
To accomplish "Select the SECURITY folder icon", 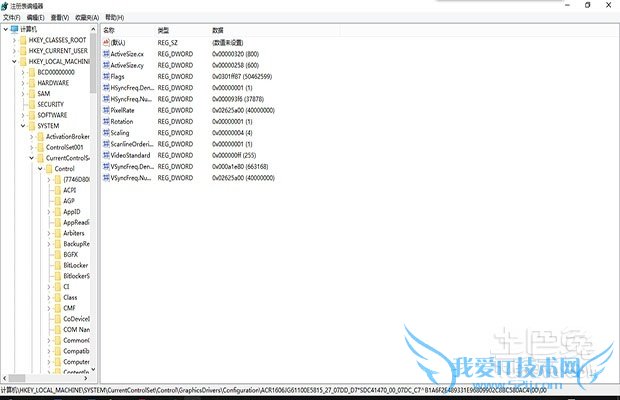I will (x=32, y=104).
